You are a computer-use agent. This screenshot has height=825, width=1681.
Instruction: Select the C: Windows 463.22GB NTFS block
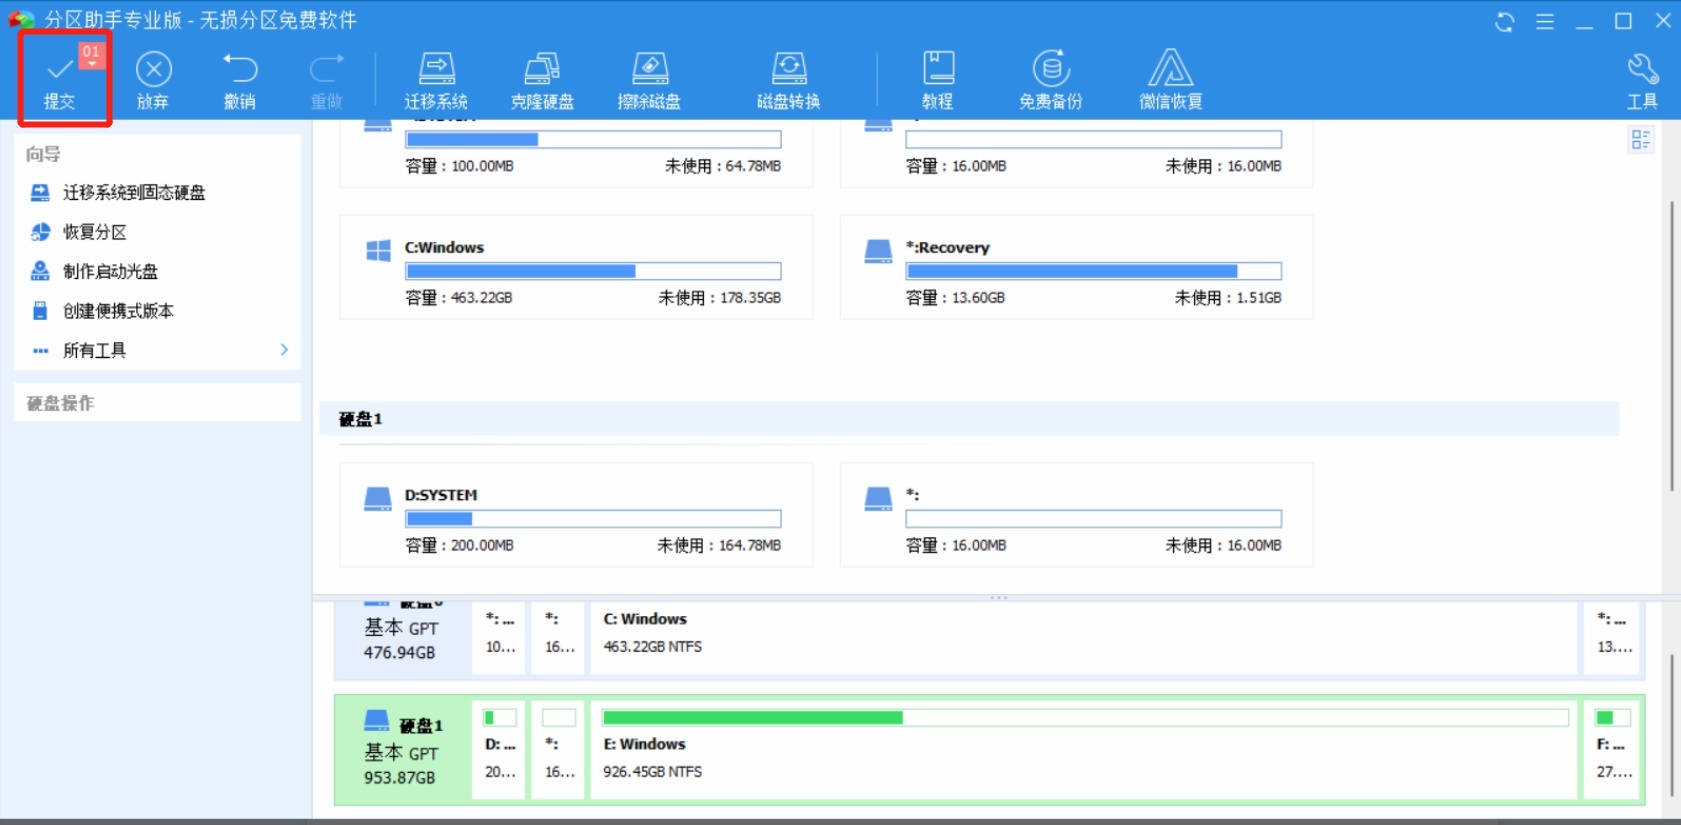pyautogui.click(x=1084, y=637)
